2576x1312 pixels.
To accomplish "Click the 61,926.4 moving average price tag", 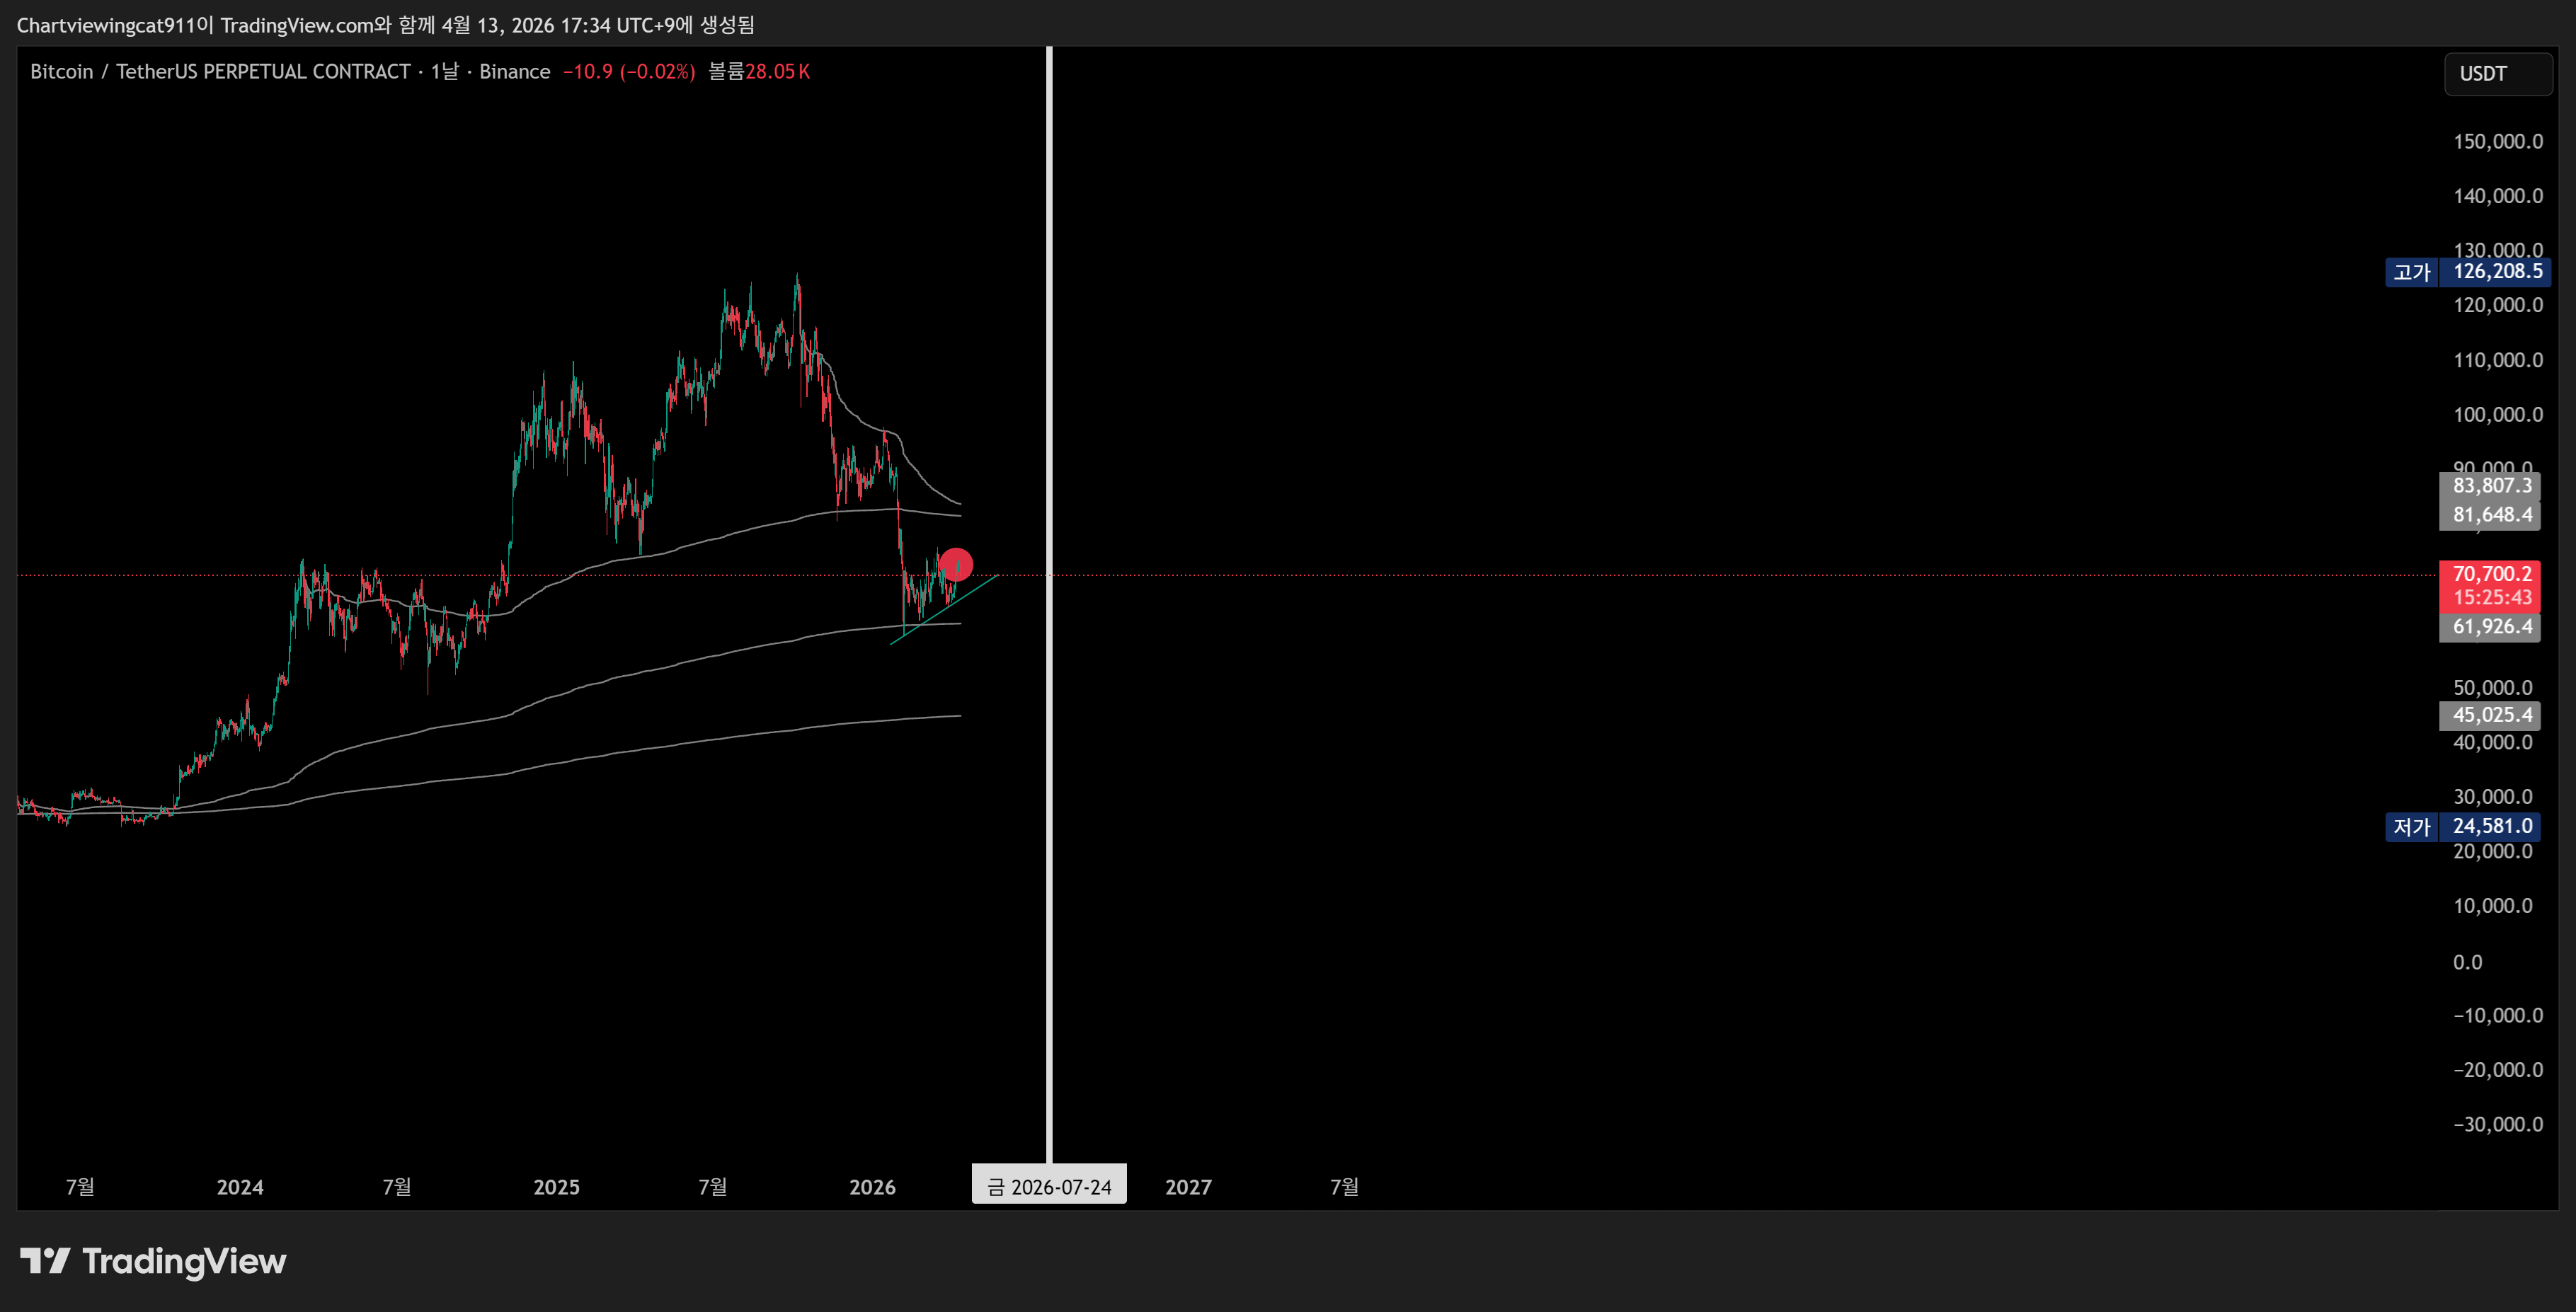I will (x=2491, y=627).
